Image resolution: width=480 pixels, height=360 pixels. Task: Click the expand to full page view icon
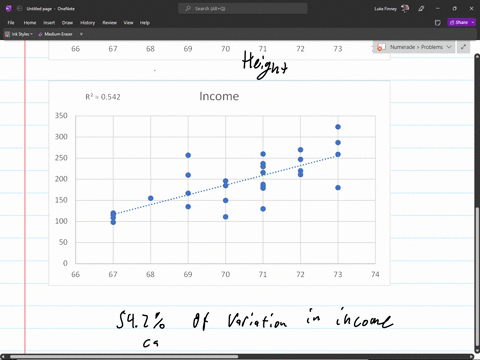463,47
